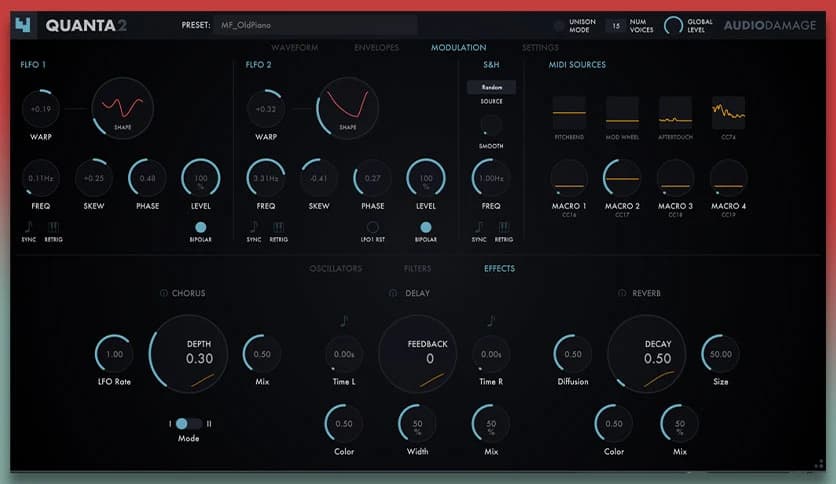The width and height of the screenshot is (836, 484).
Task: Toggle S&H sync note icon
Action: pyautogui.click(x=479, y=228)
